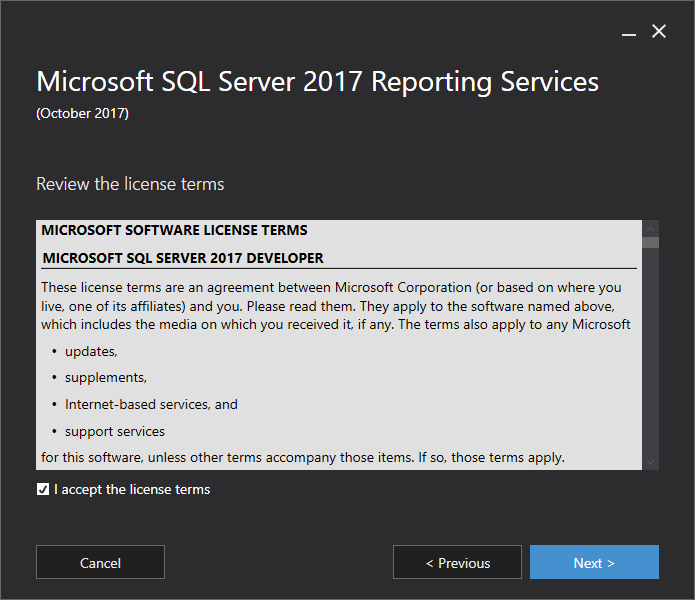The width and height of the screenshot is (695, 600).
Task: Click the MICROSOFT SOFTWARE LICENSE TERMS heading
Action: tap(174, 230)
